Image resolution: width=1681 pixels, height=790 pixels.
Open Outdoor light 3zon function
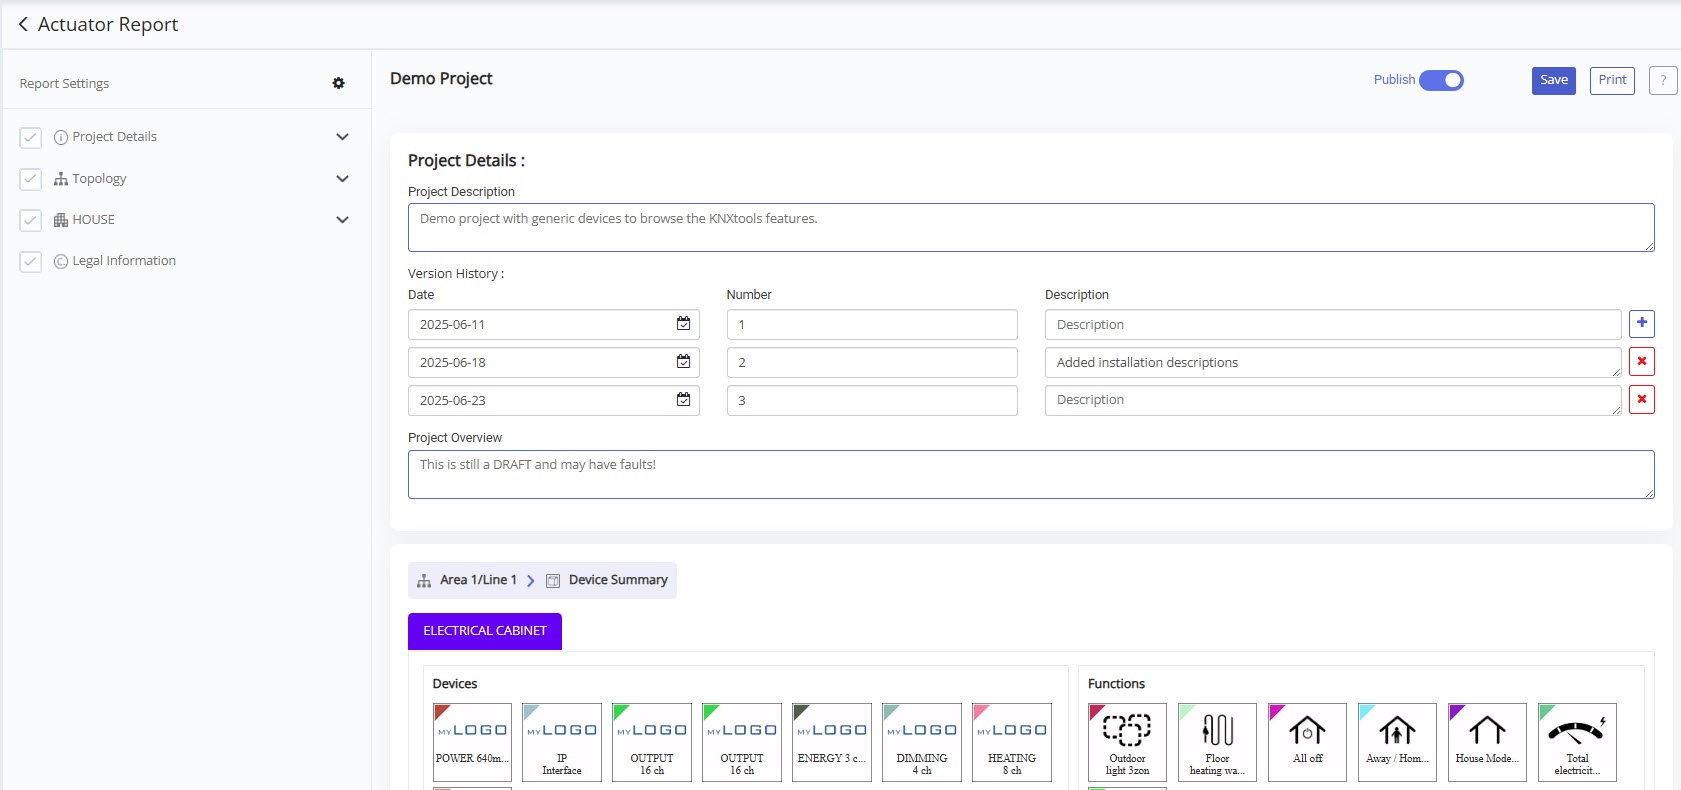click(1127, 742)
